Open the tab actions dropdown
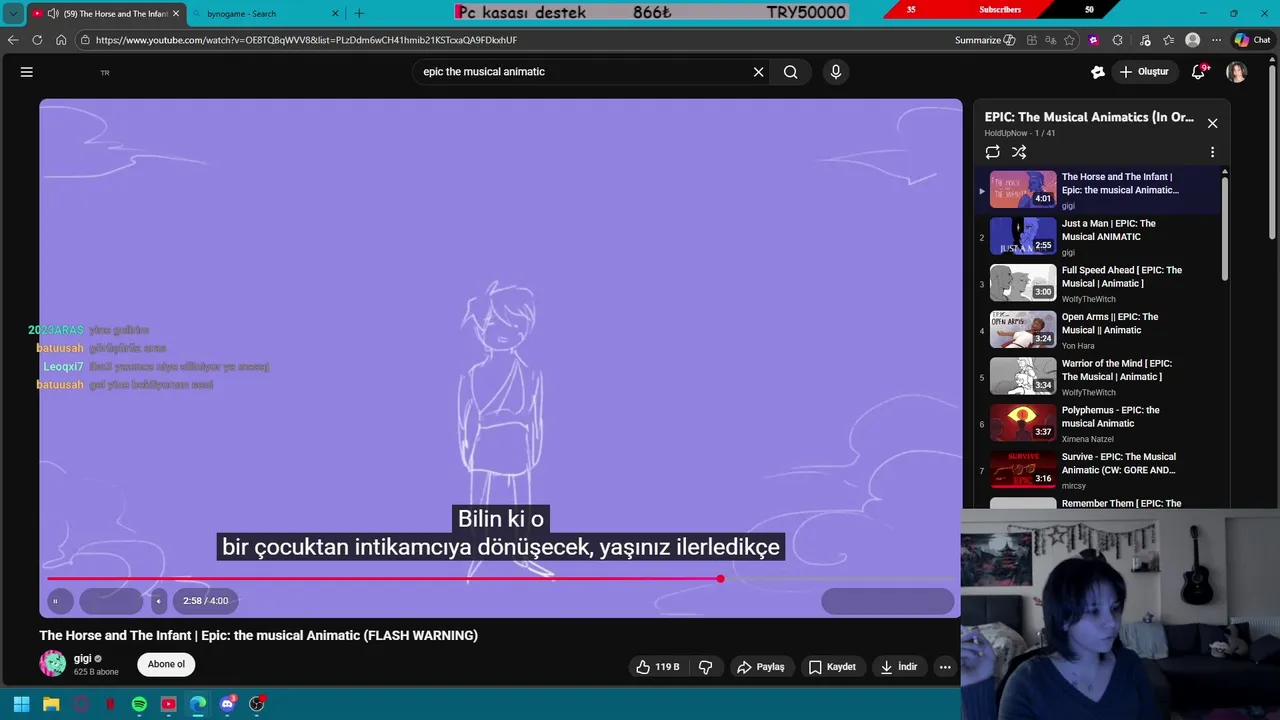The image size is (1280, 720). coord(13,14)
